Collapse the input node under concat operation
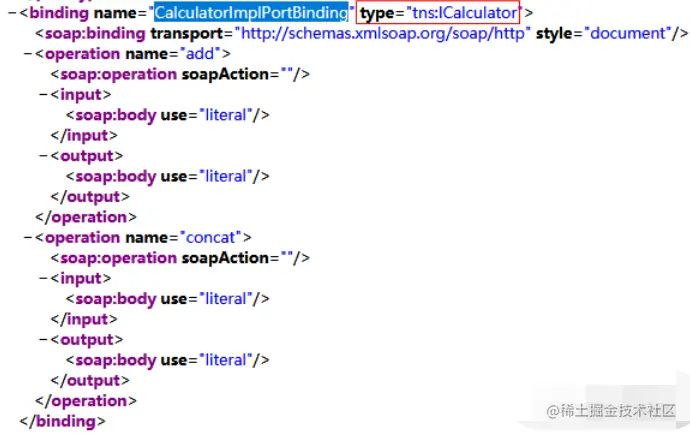 coord(44,278)
